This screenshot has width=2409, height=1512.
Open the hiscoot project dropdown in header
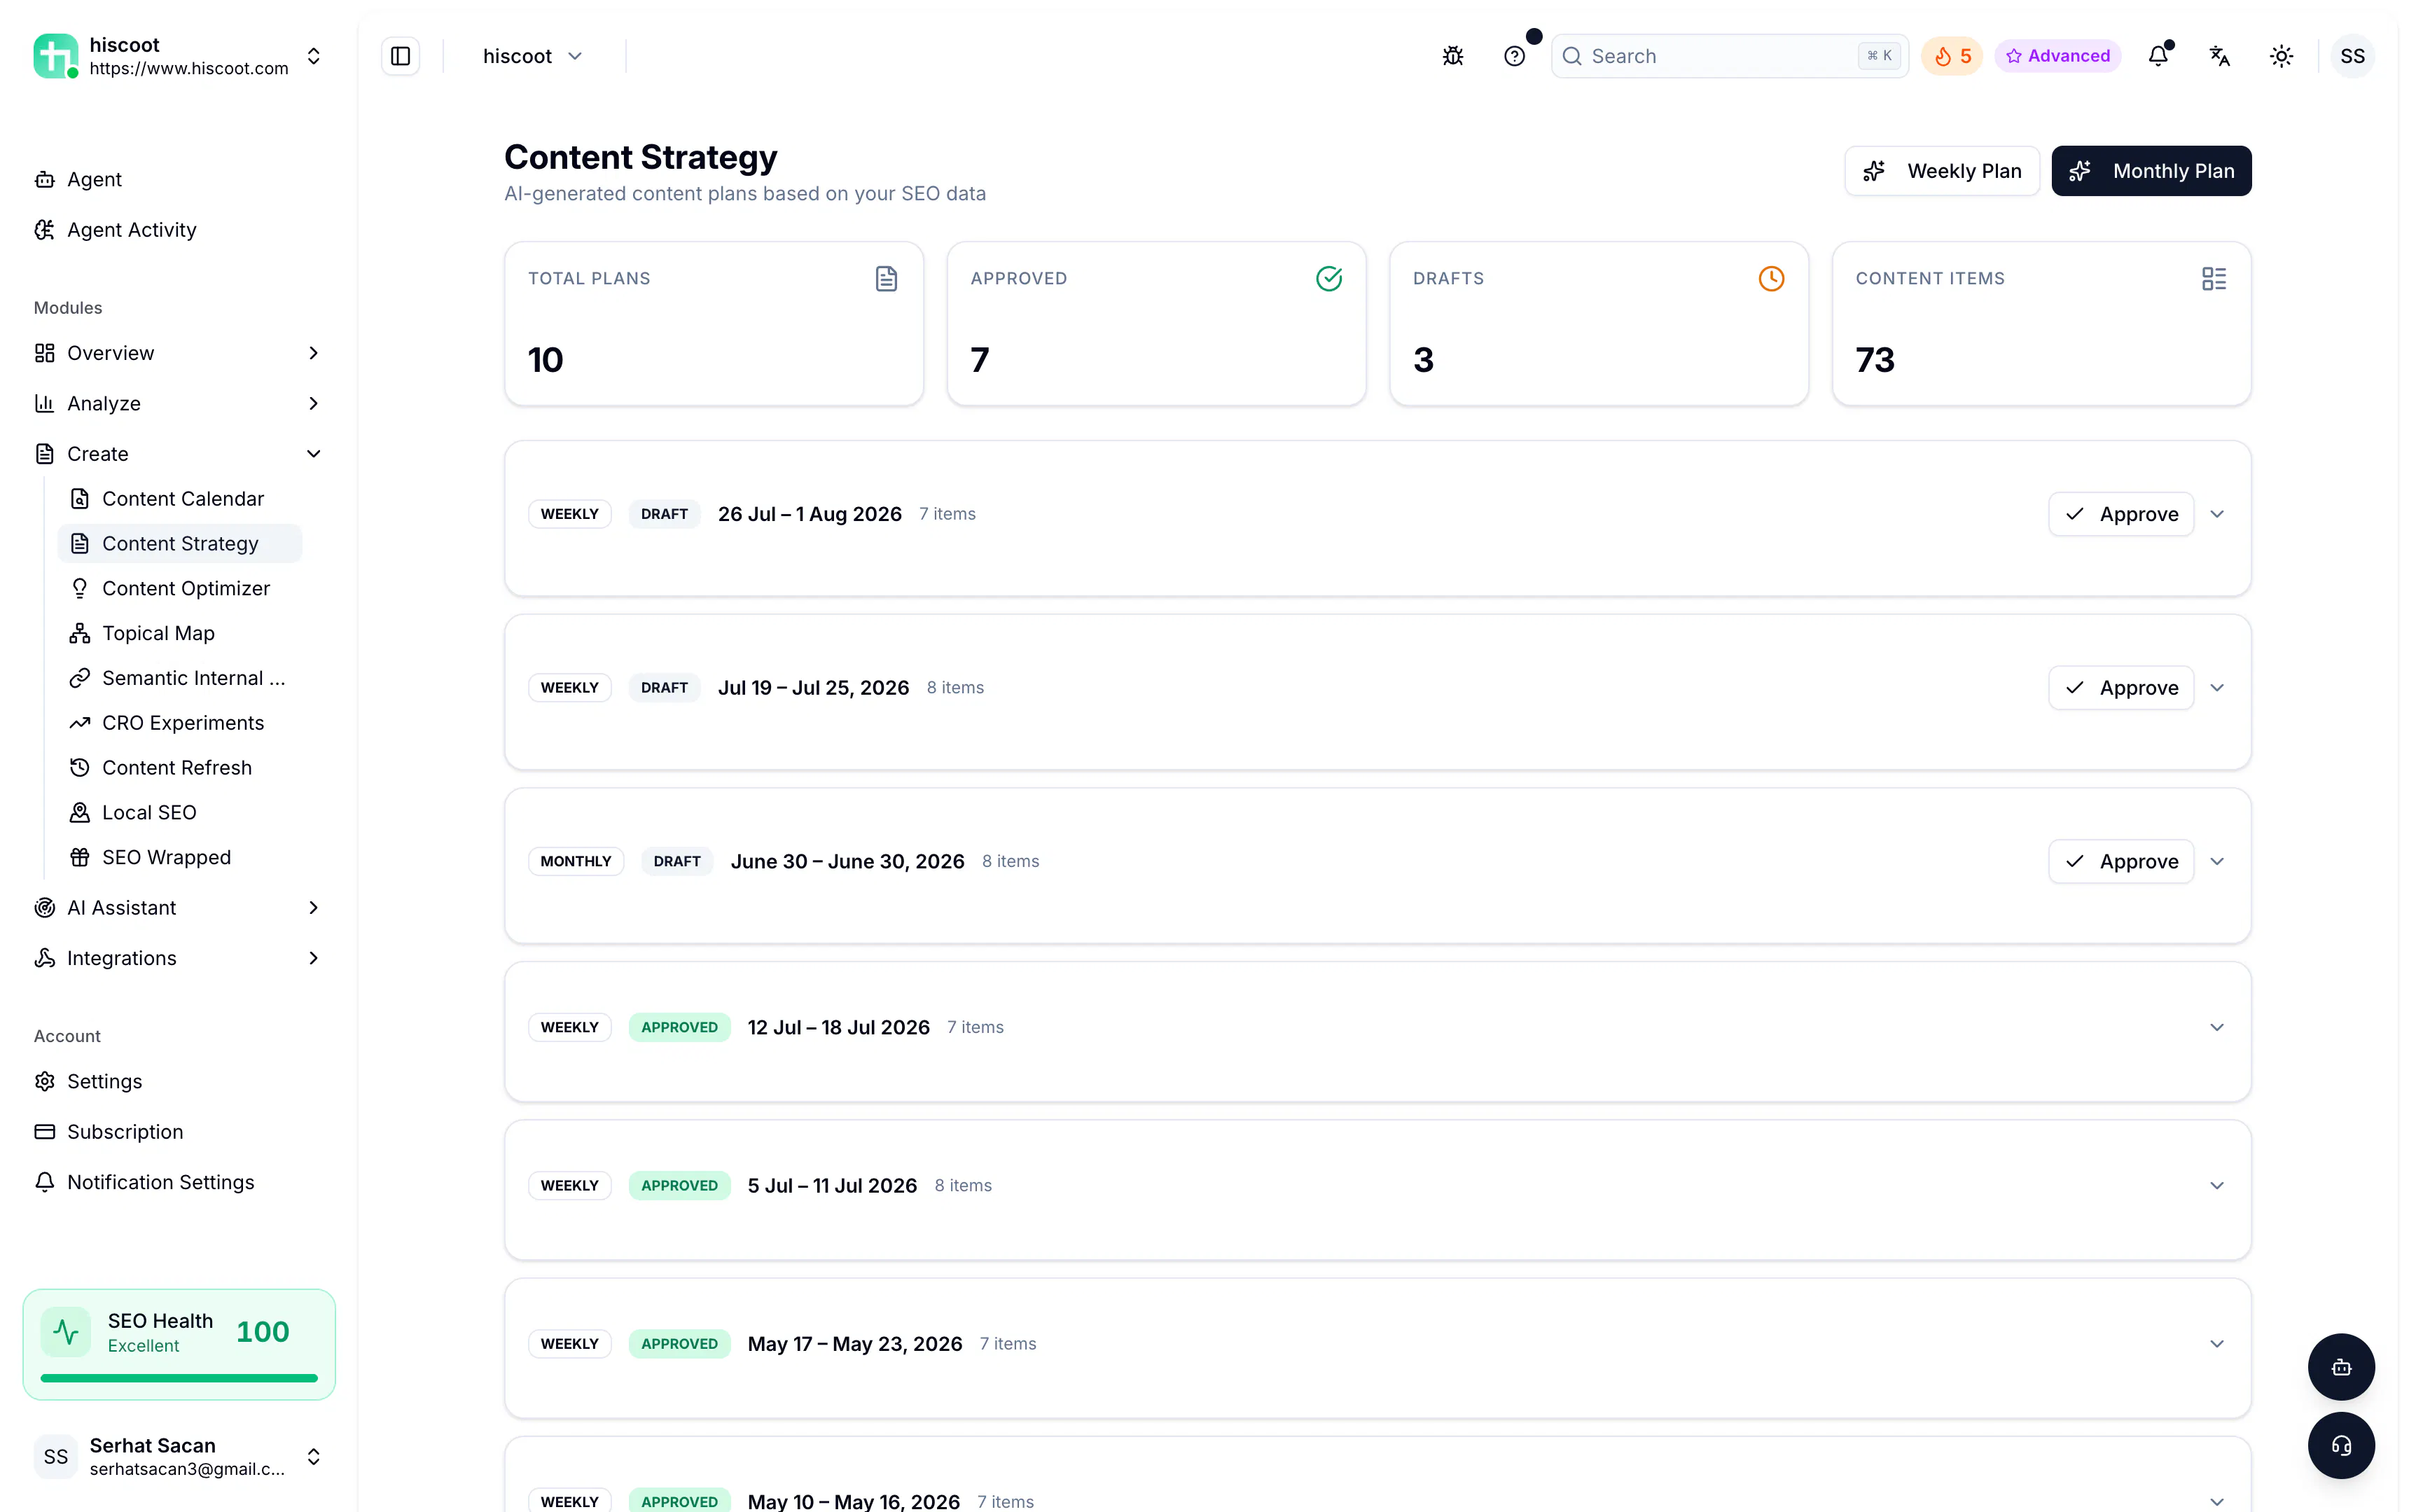(x=532, y=56)
